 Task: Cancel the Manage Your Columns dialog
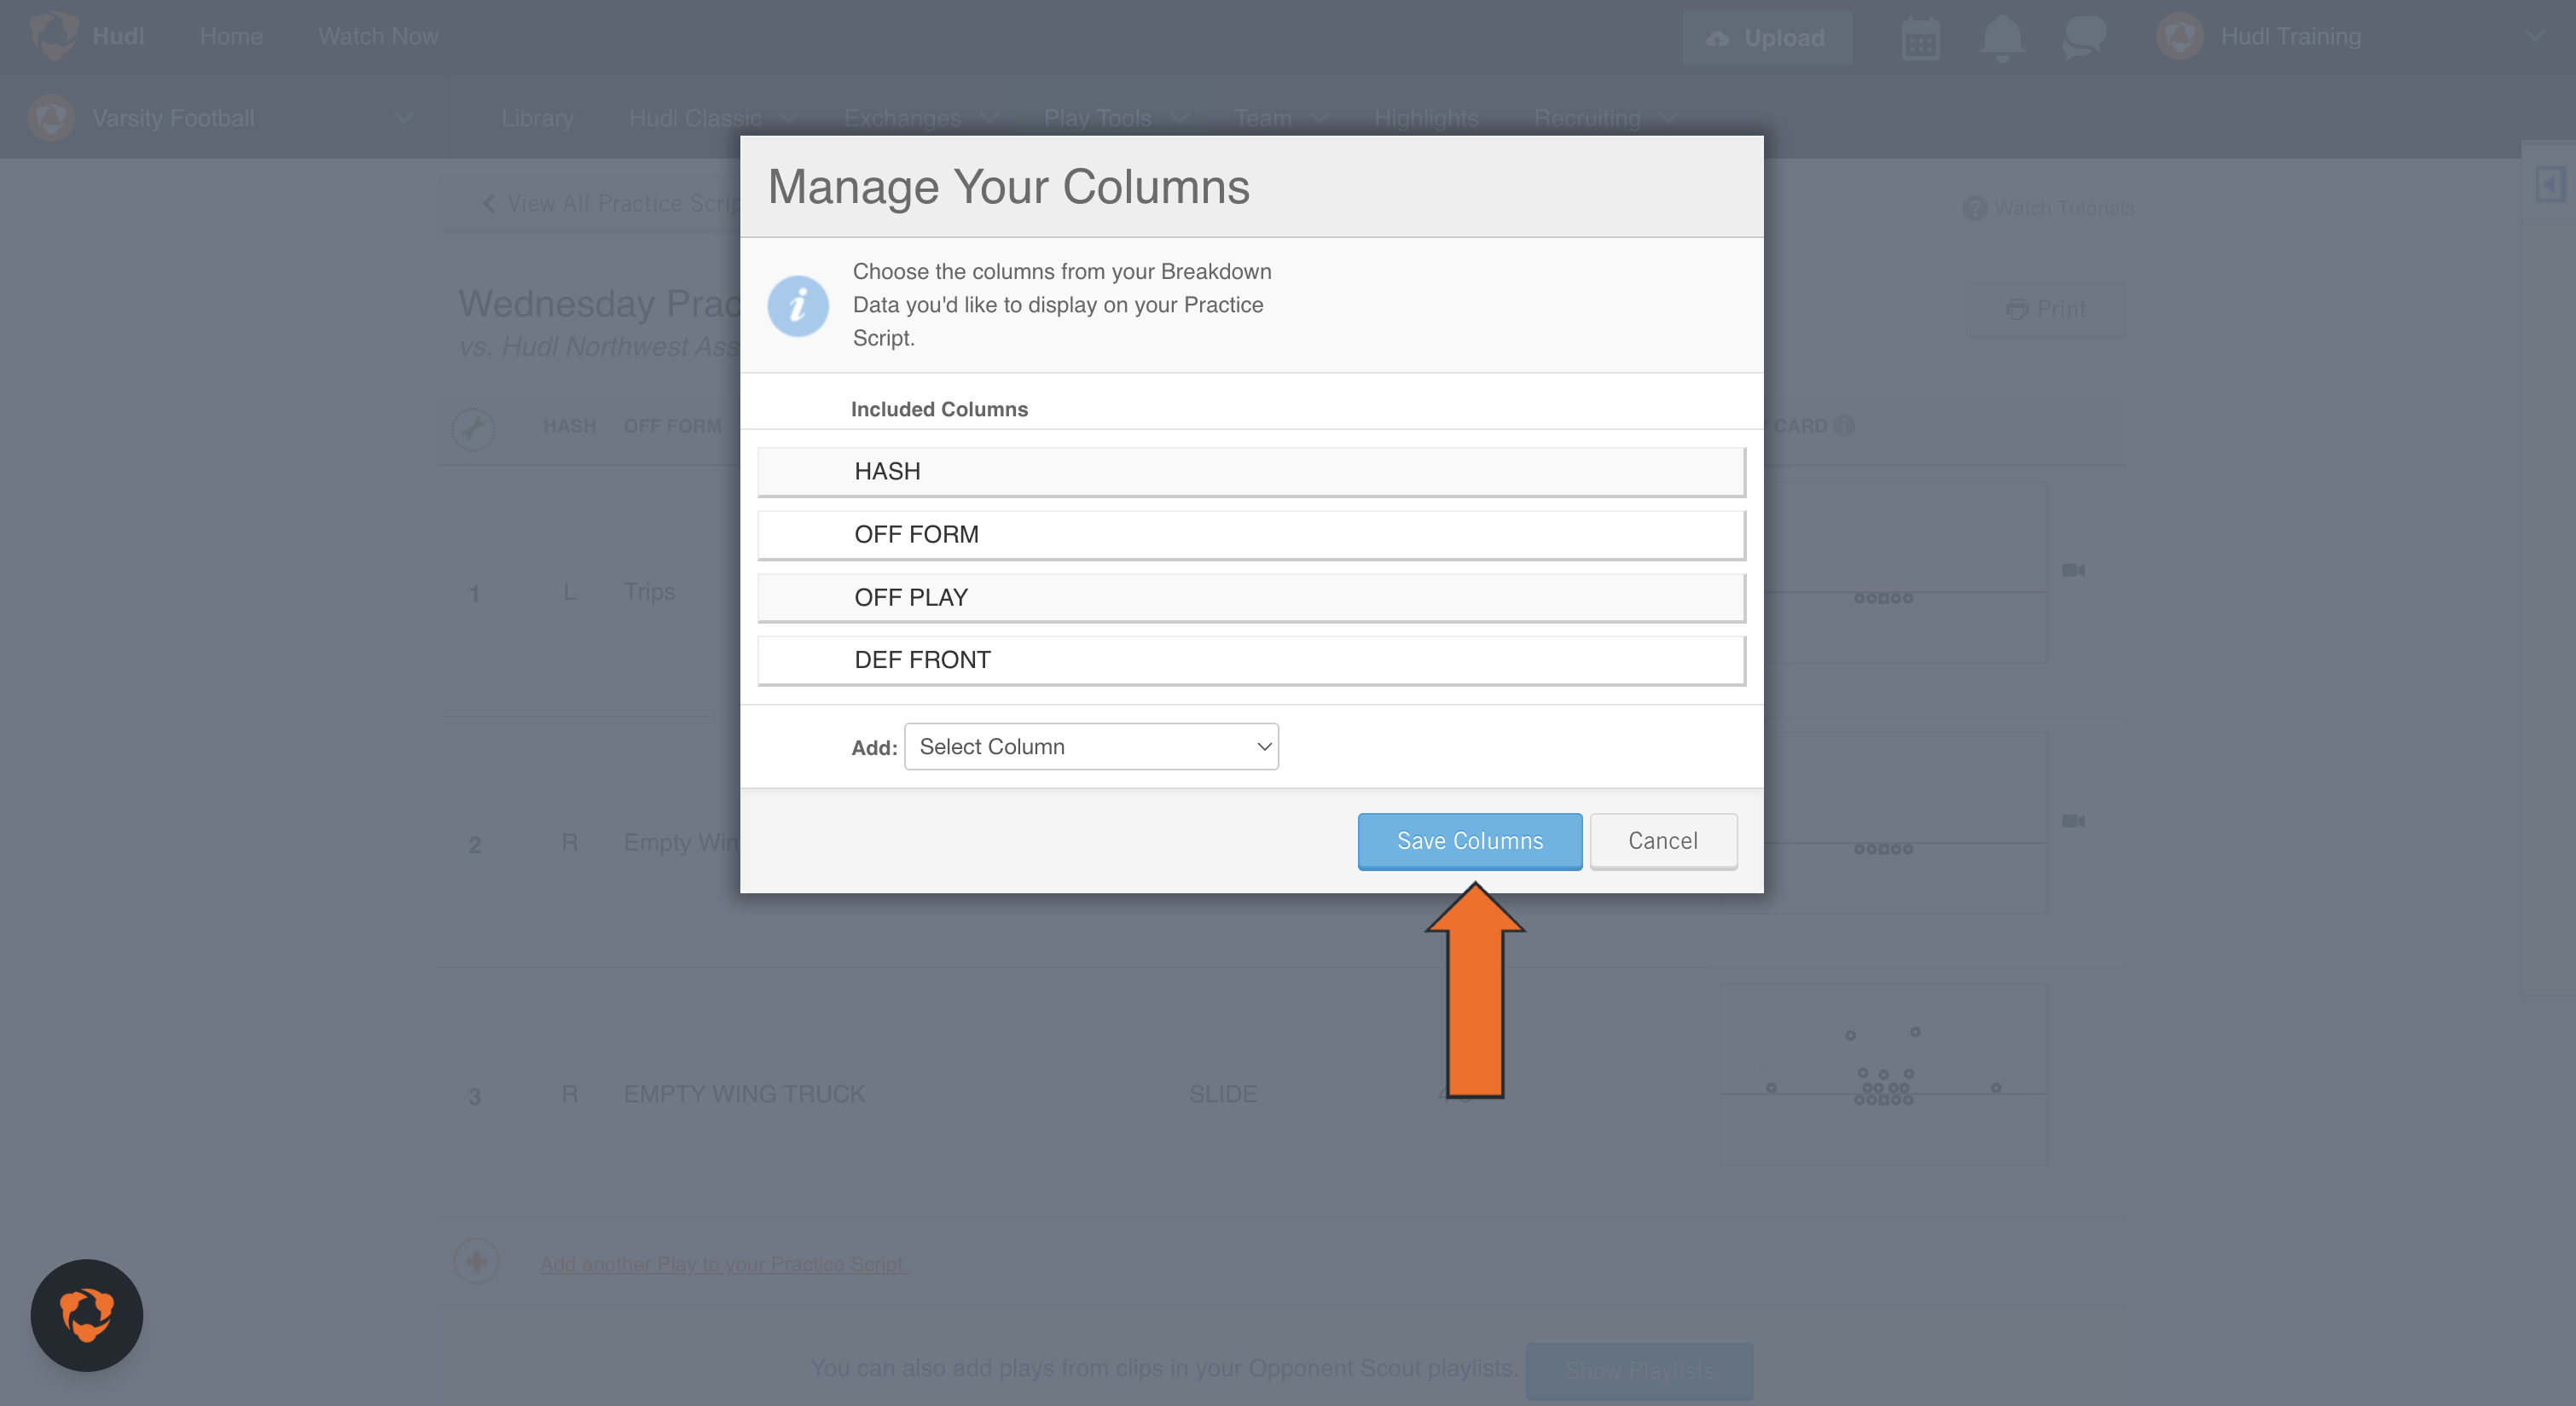point(1663,841)
